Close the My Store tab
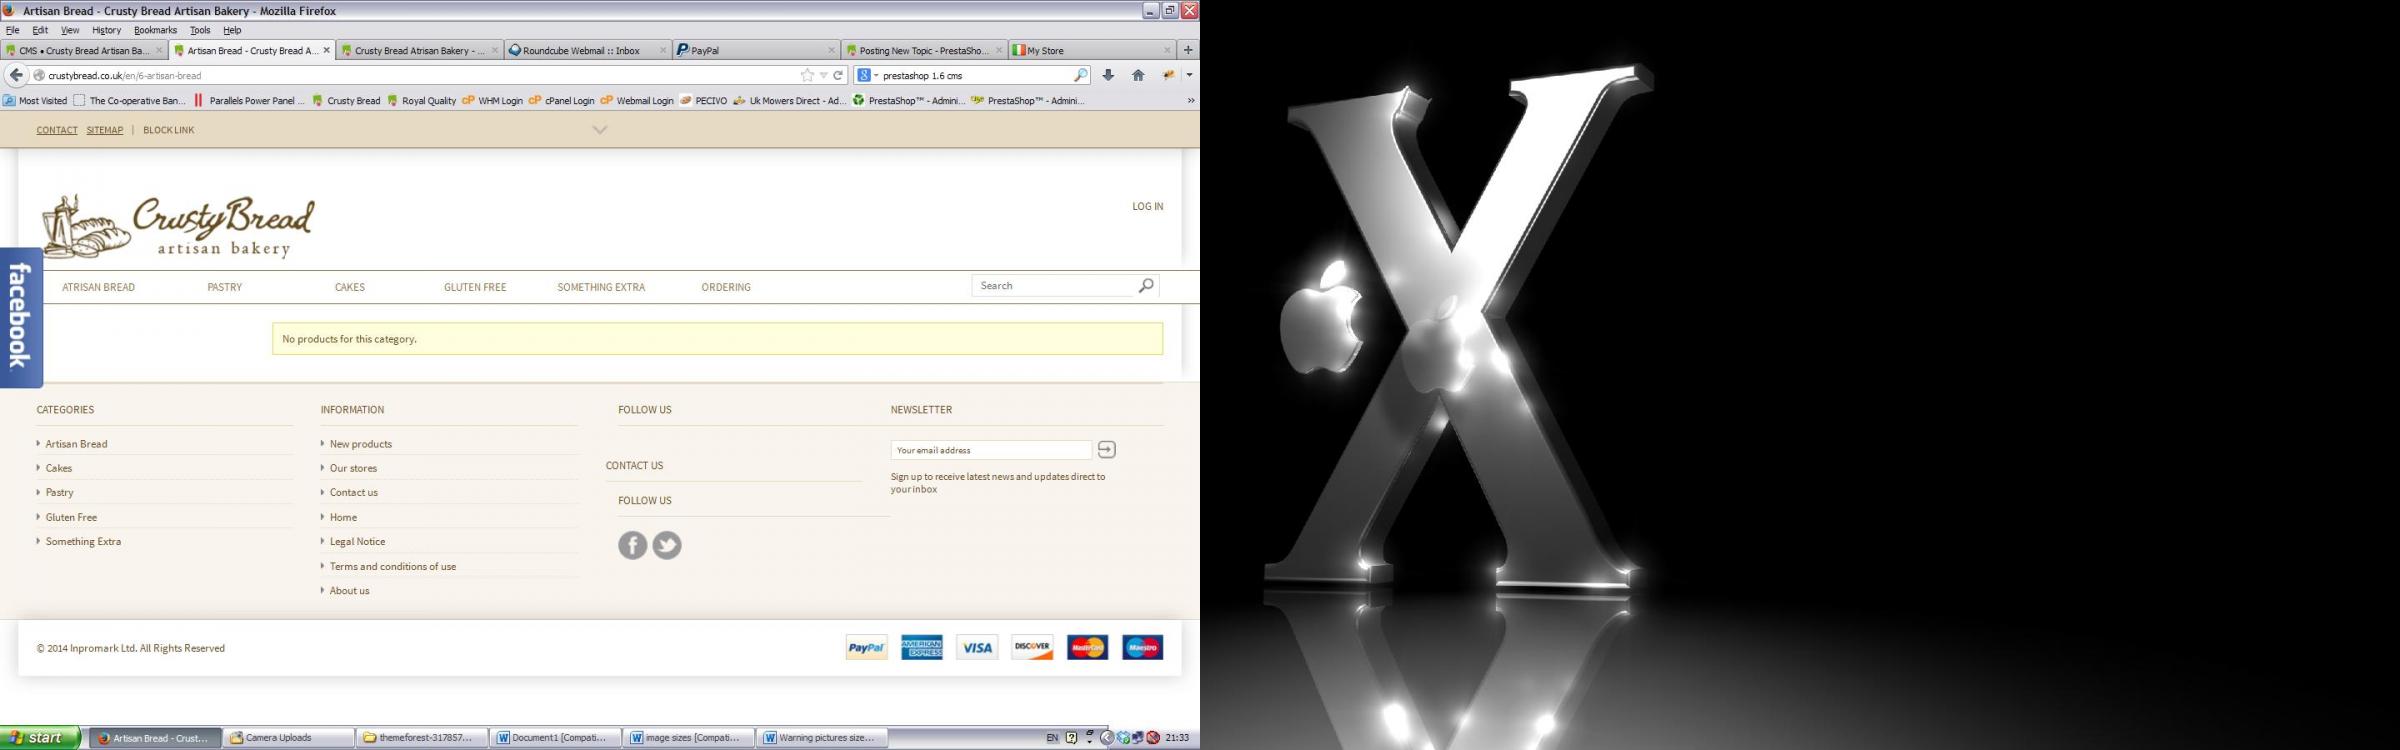Image resolution: width=2400 pixels, height=750 pixels. 1166,50
